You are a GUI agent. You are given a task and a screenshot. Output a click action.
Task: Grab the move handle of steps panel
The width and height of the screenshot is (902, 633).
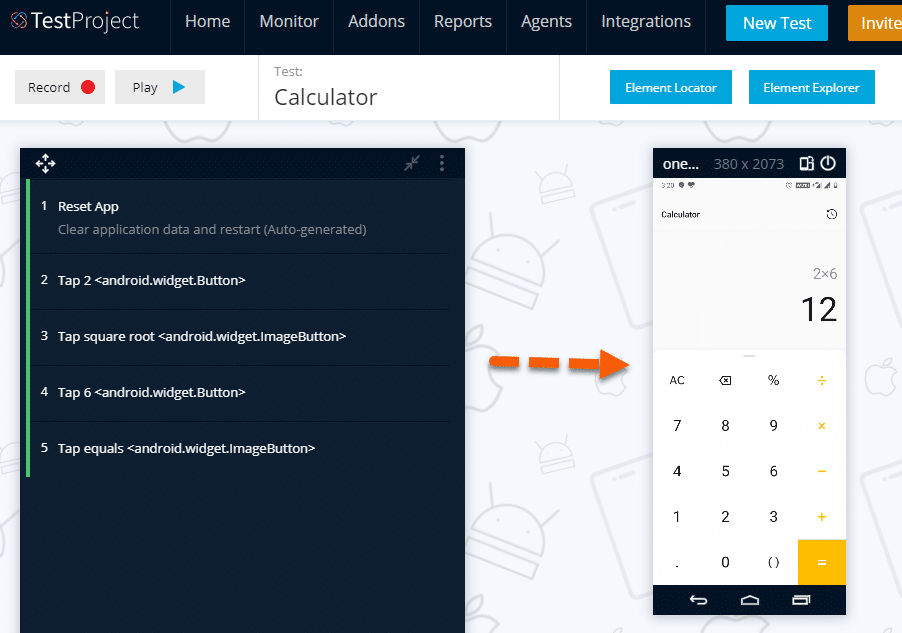[x=45, y=163]
